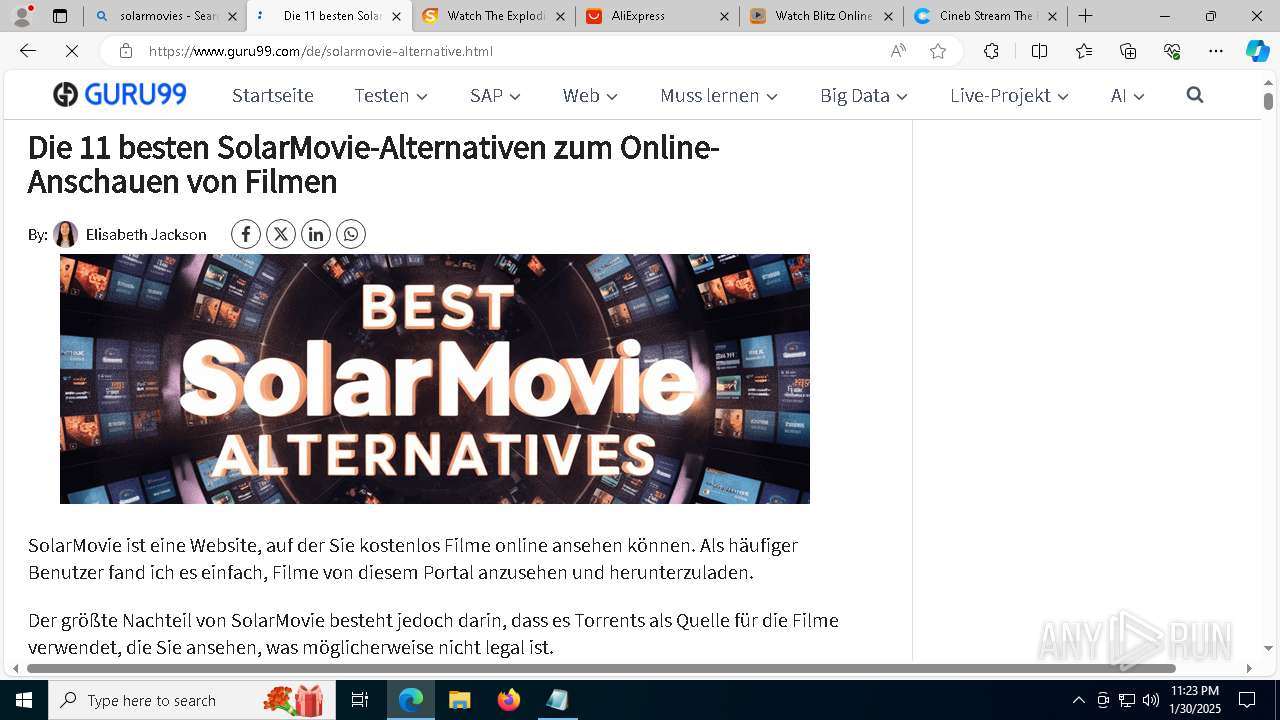
Task: Stop page loading with the X button
Action: [72, 51]
